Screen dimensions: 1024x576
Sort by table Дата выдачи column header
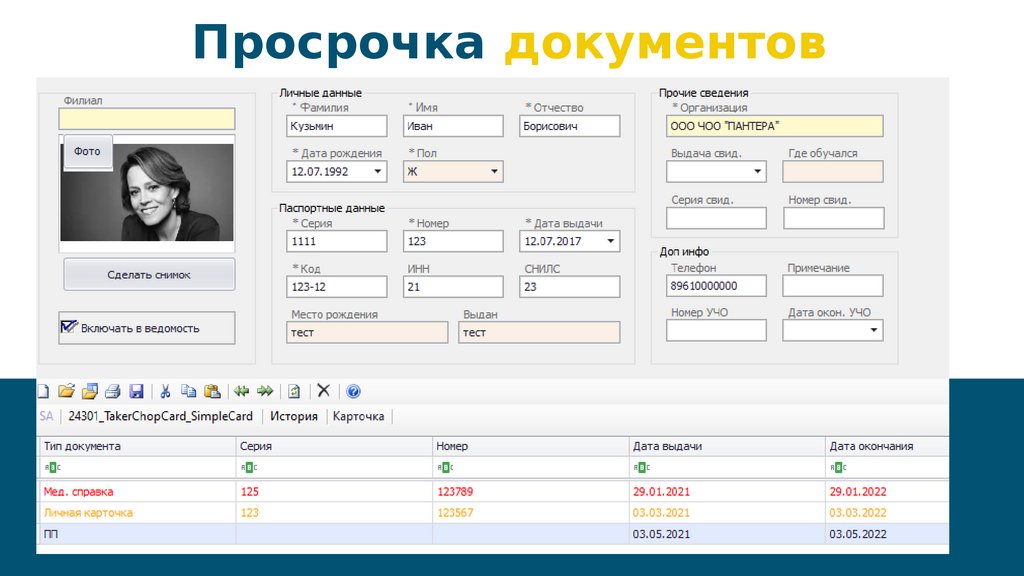point(727,446)
